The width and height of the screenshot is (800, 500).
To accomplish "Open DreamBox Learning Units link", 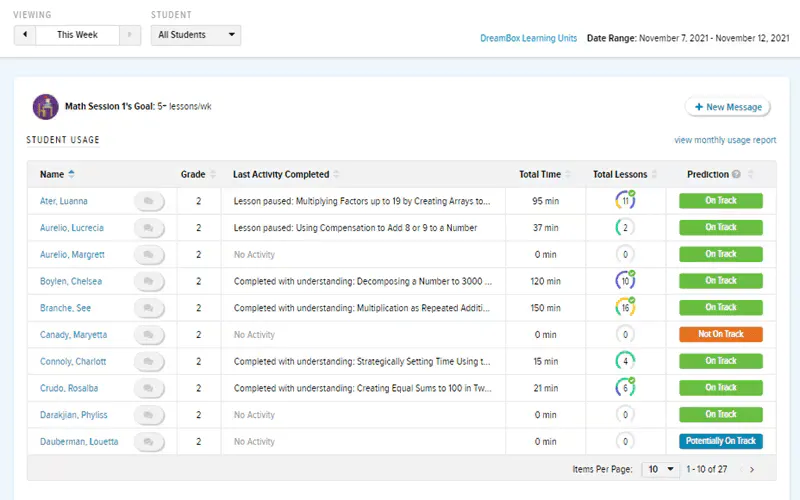I will (528, 38).
